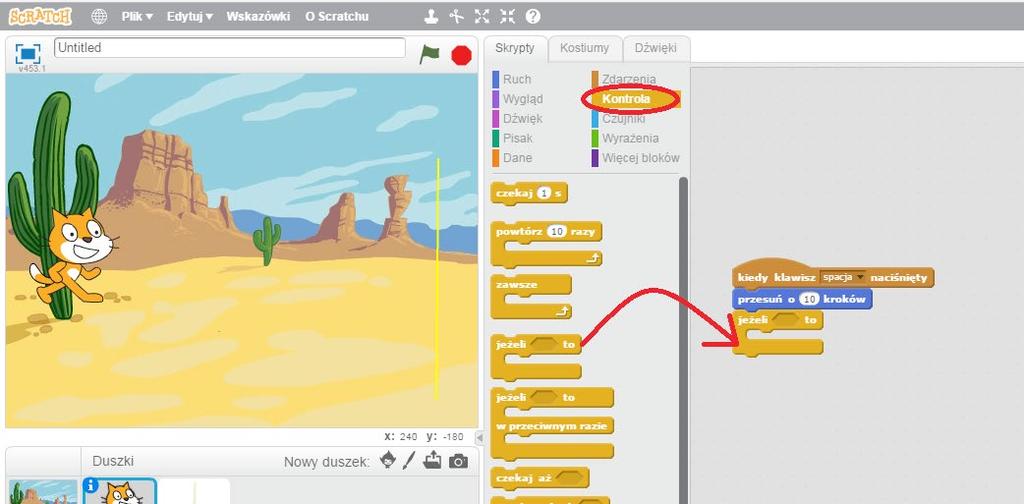This screenshot has height=504, width=1024.
Task: Click the cat sprite on stage
Action: pyautogui.click(x=74, y=257)
